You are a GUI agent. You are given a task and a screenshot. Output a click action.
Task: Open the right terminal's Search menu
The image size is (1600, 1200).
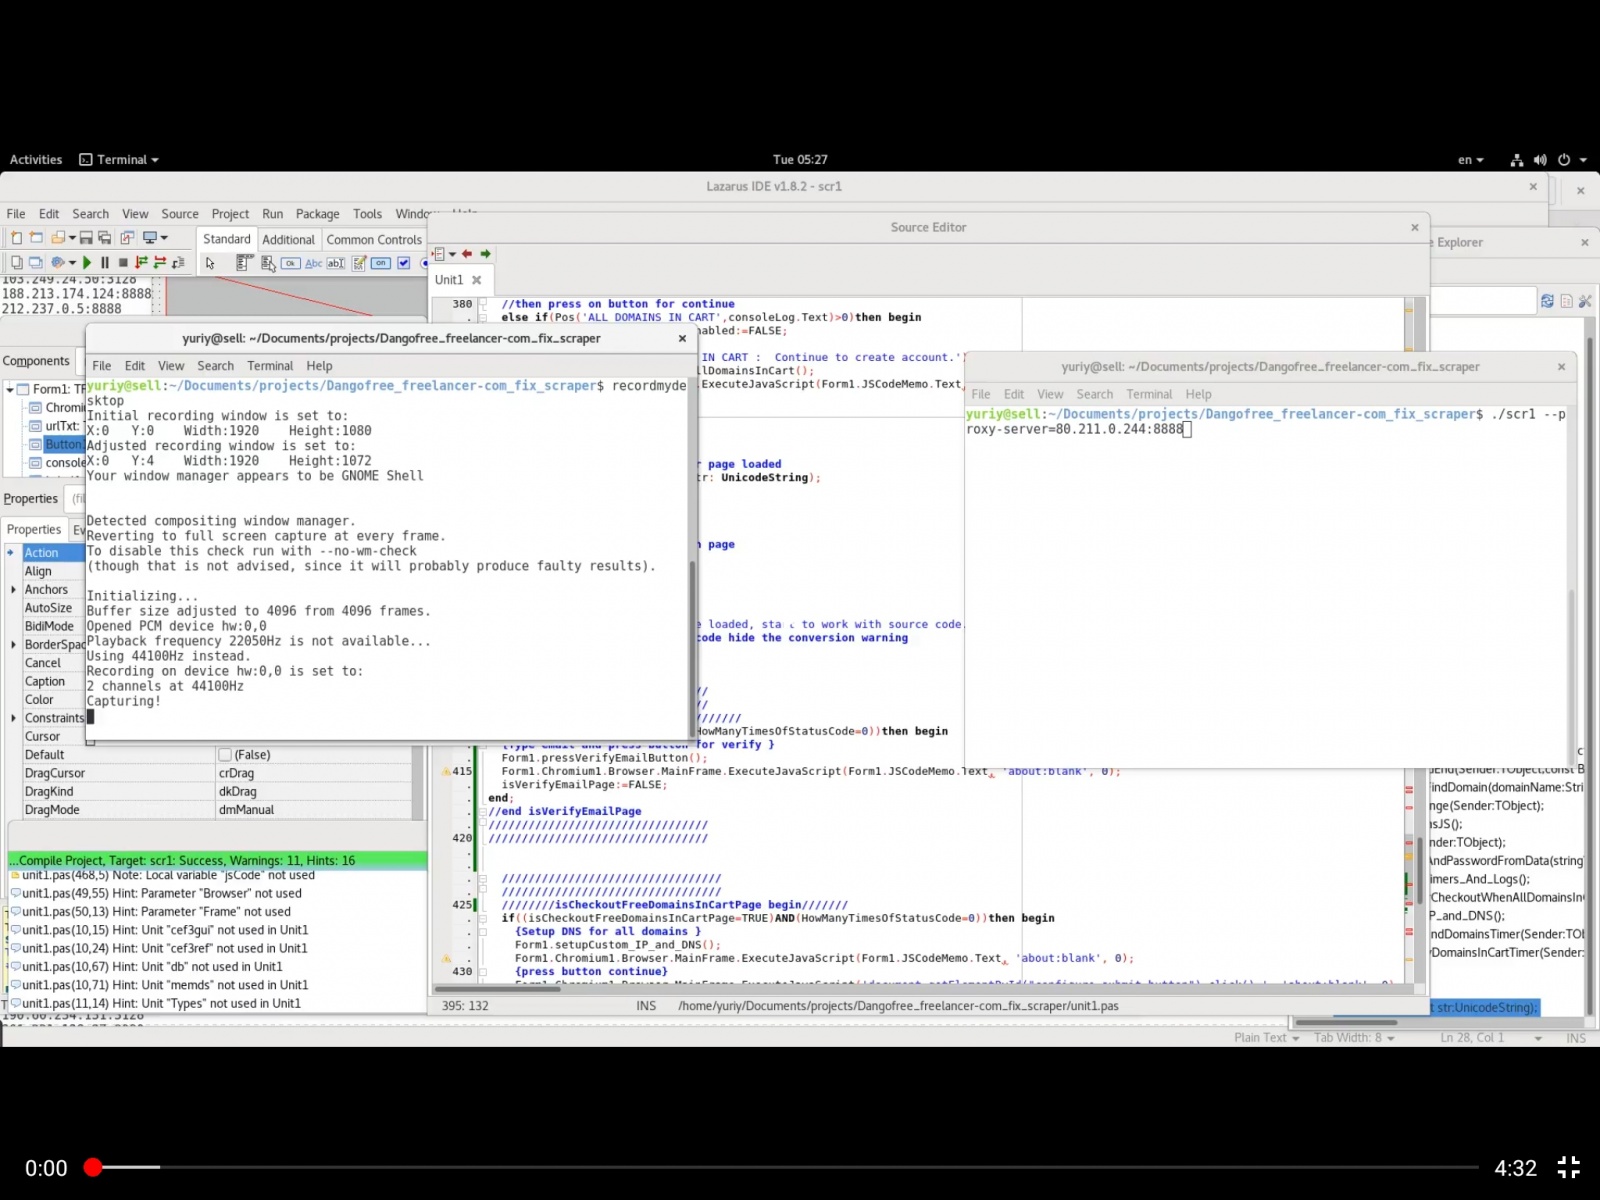(1094, 395)
